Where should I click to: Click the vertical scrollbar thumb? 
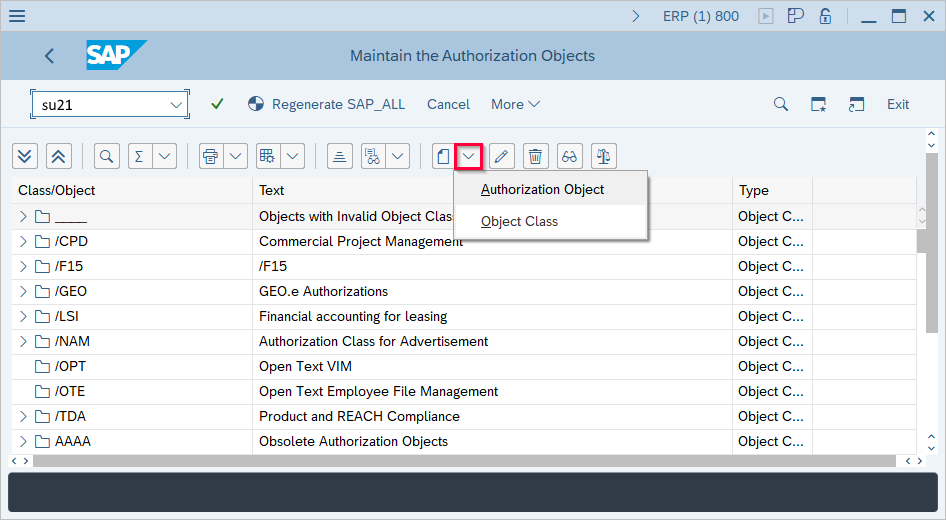(x=932, y=243)
